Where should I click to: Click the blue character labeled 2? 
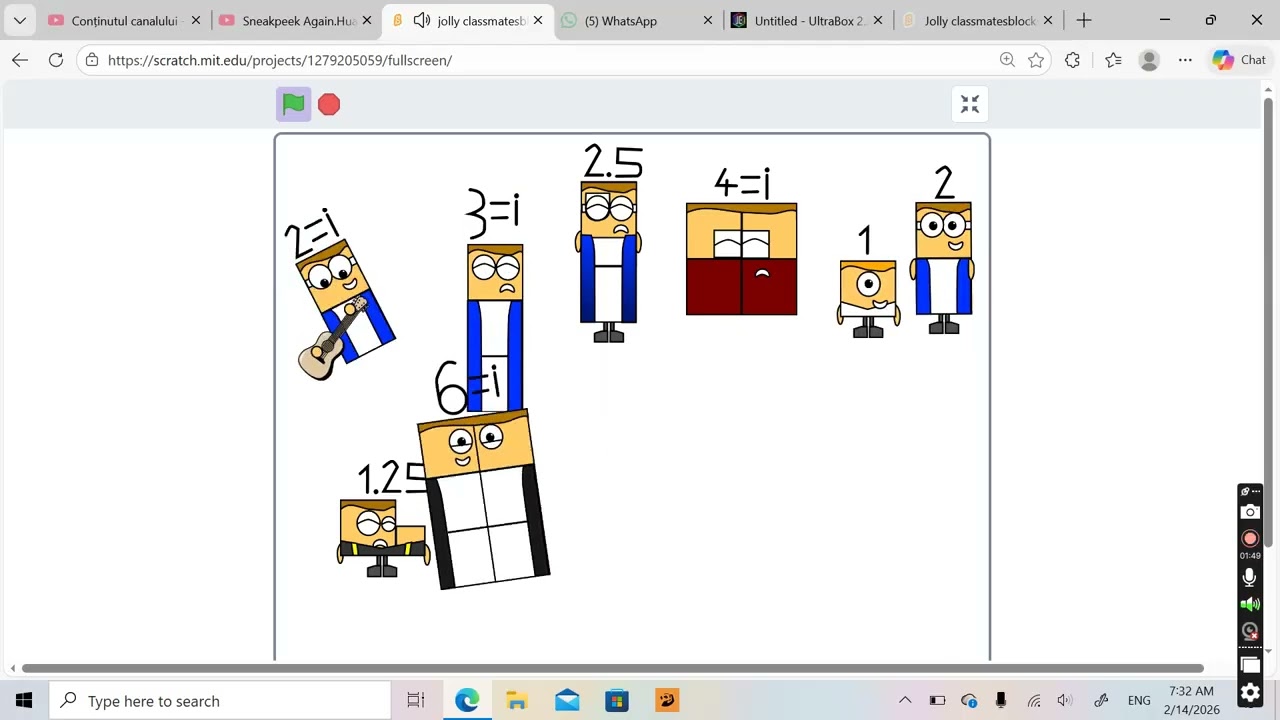pos(942,267)
